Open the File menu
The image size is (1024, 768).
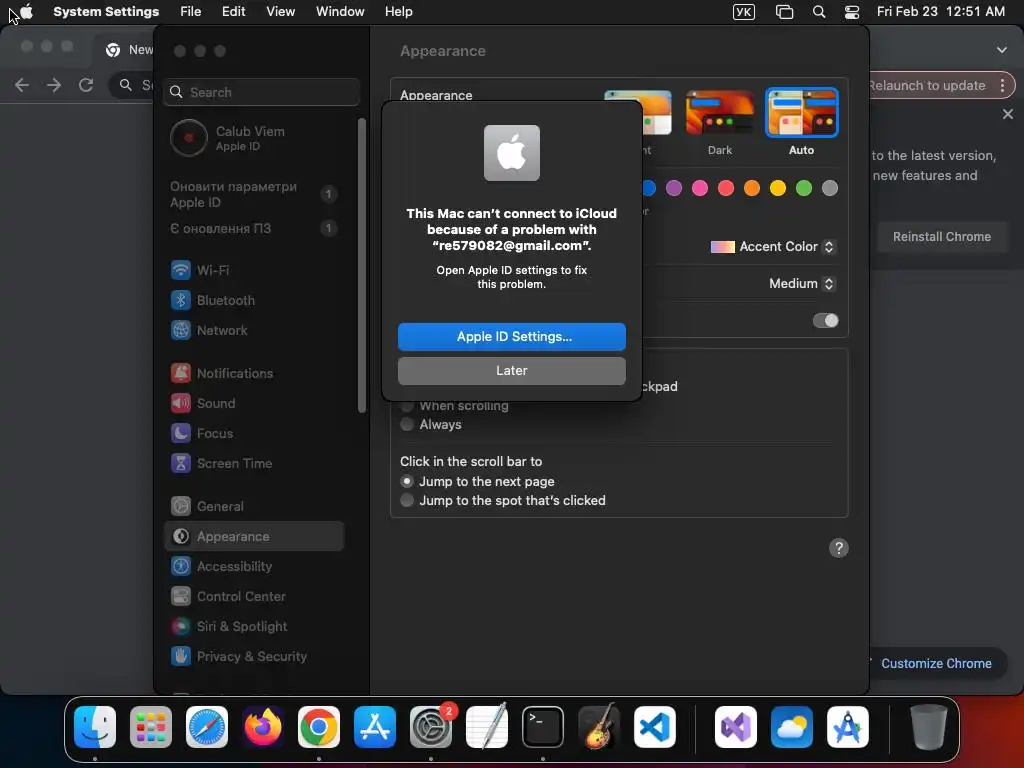(191, 12)
